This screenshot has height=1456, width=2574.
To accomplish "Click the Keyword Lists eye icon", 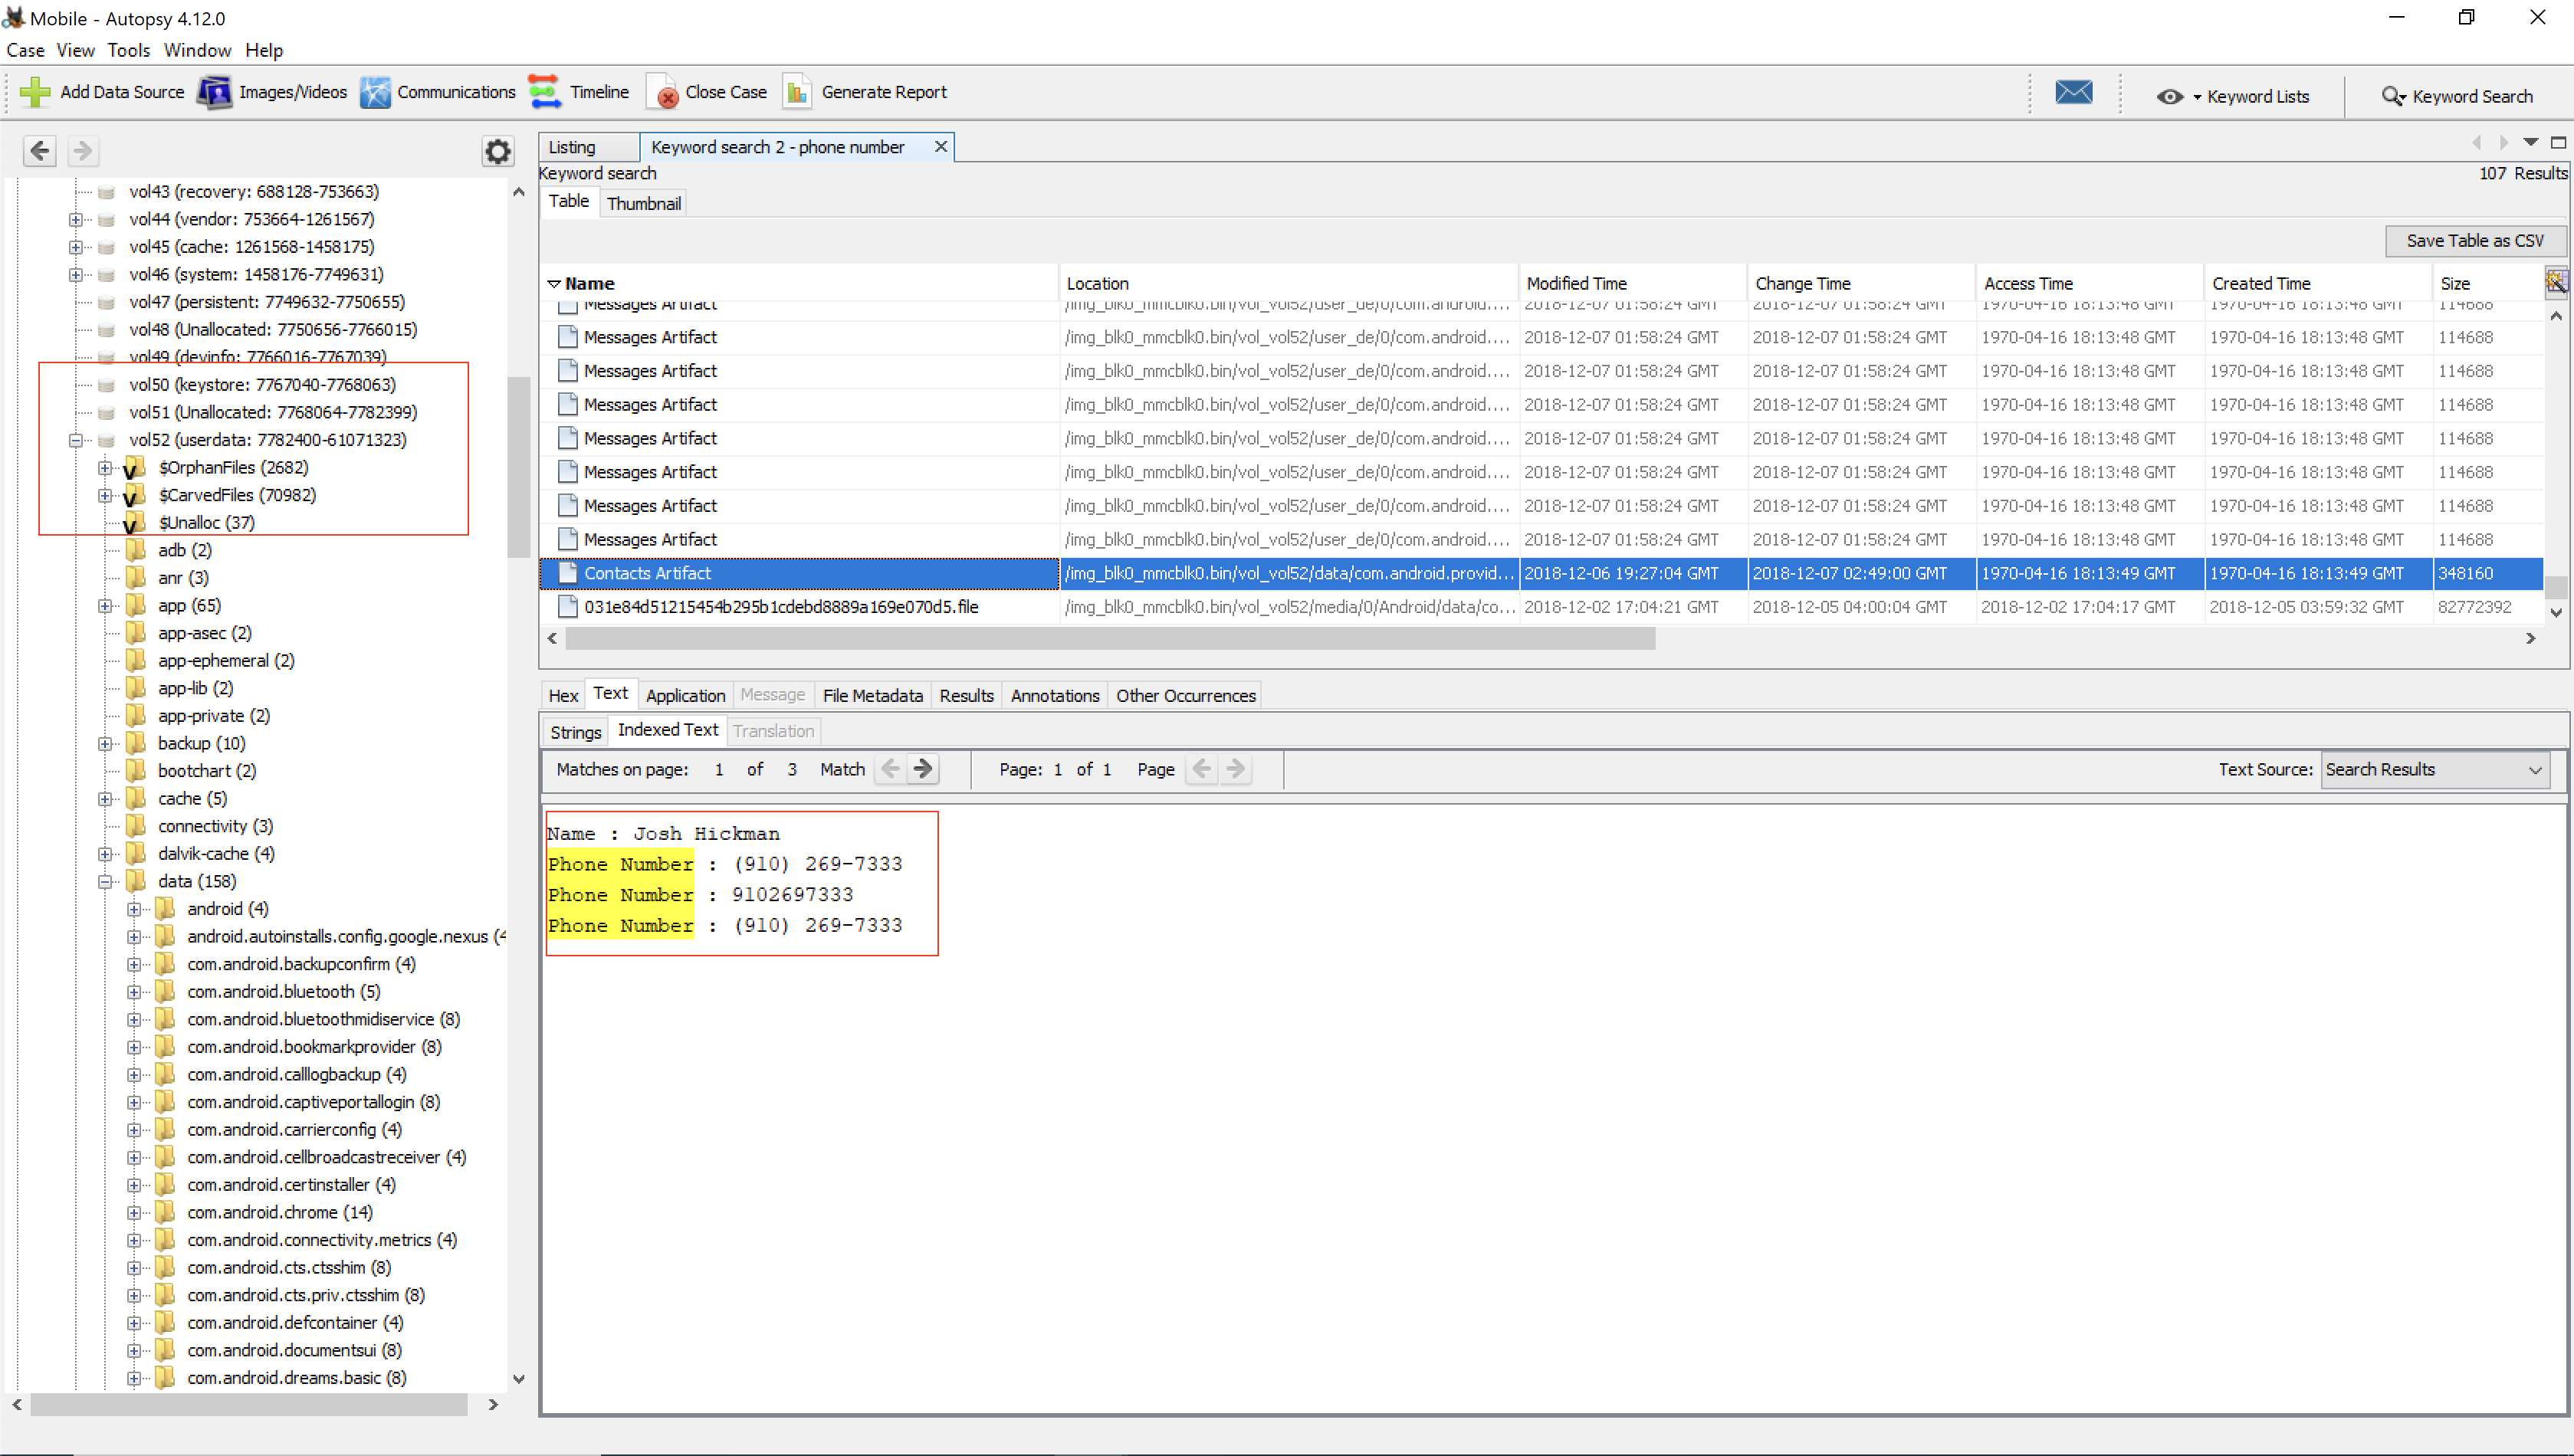I will click(2170, 97).
